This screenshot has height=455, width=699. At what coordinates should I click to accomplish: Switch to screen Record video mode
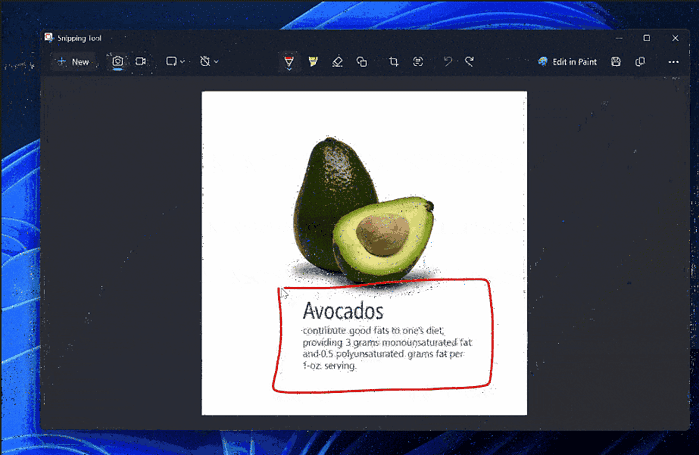pyautogui.click(x=141, y=61)
